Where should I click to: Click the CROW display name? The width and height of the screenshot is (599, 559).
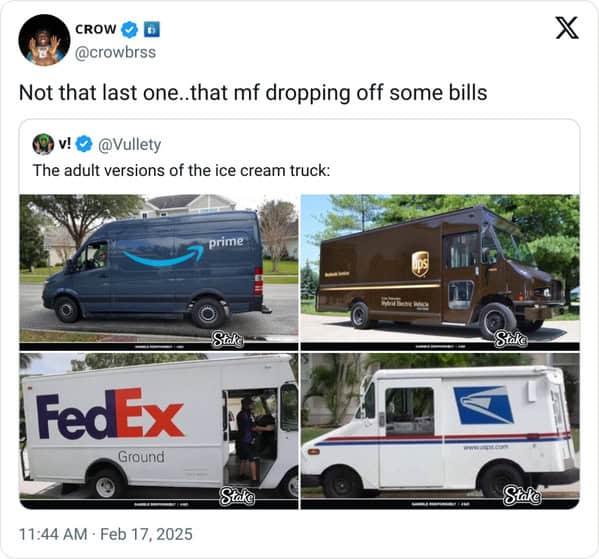pos(96,29)
